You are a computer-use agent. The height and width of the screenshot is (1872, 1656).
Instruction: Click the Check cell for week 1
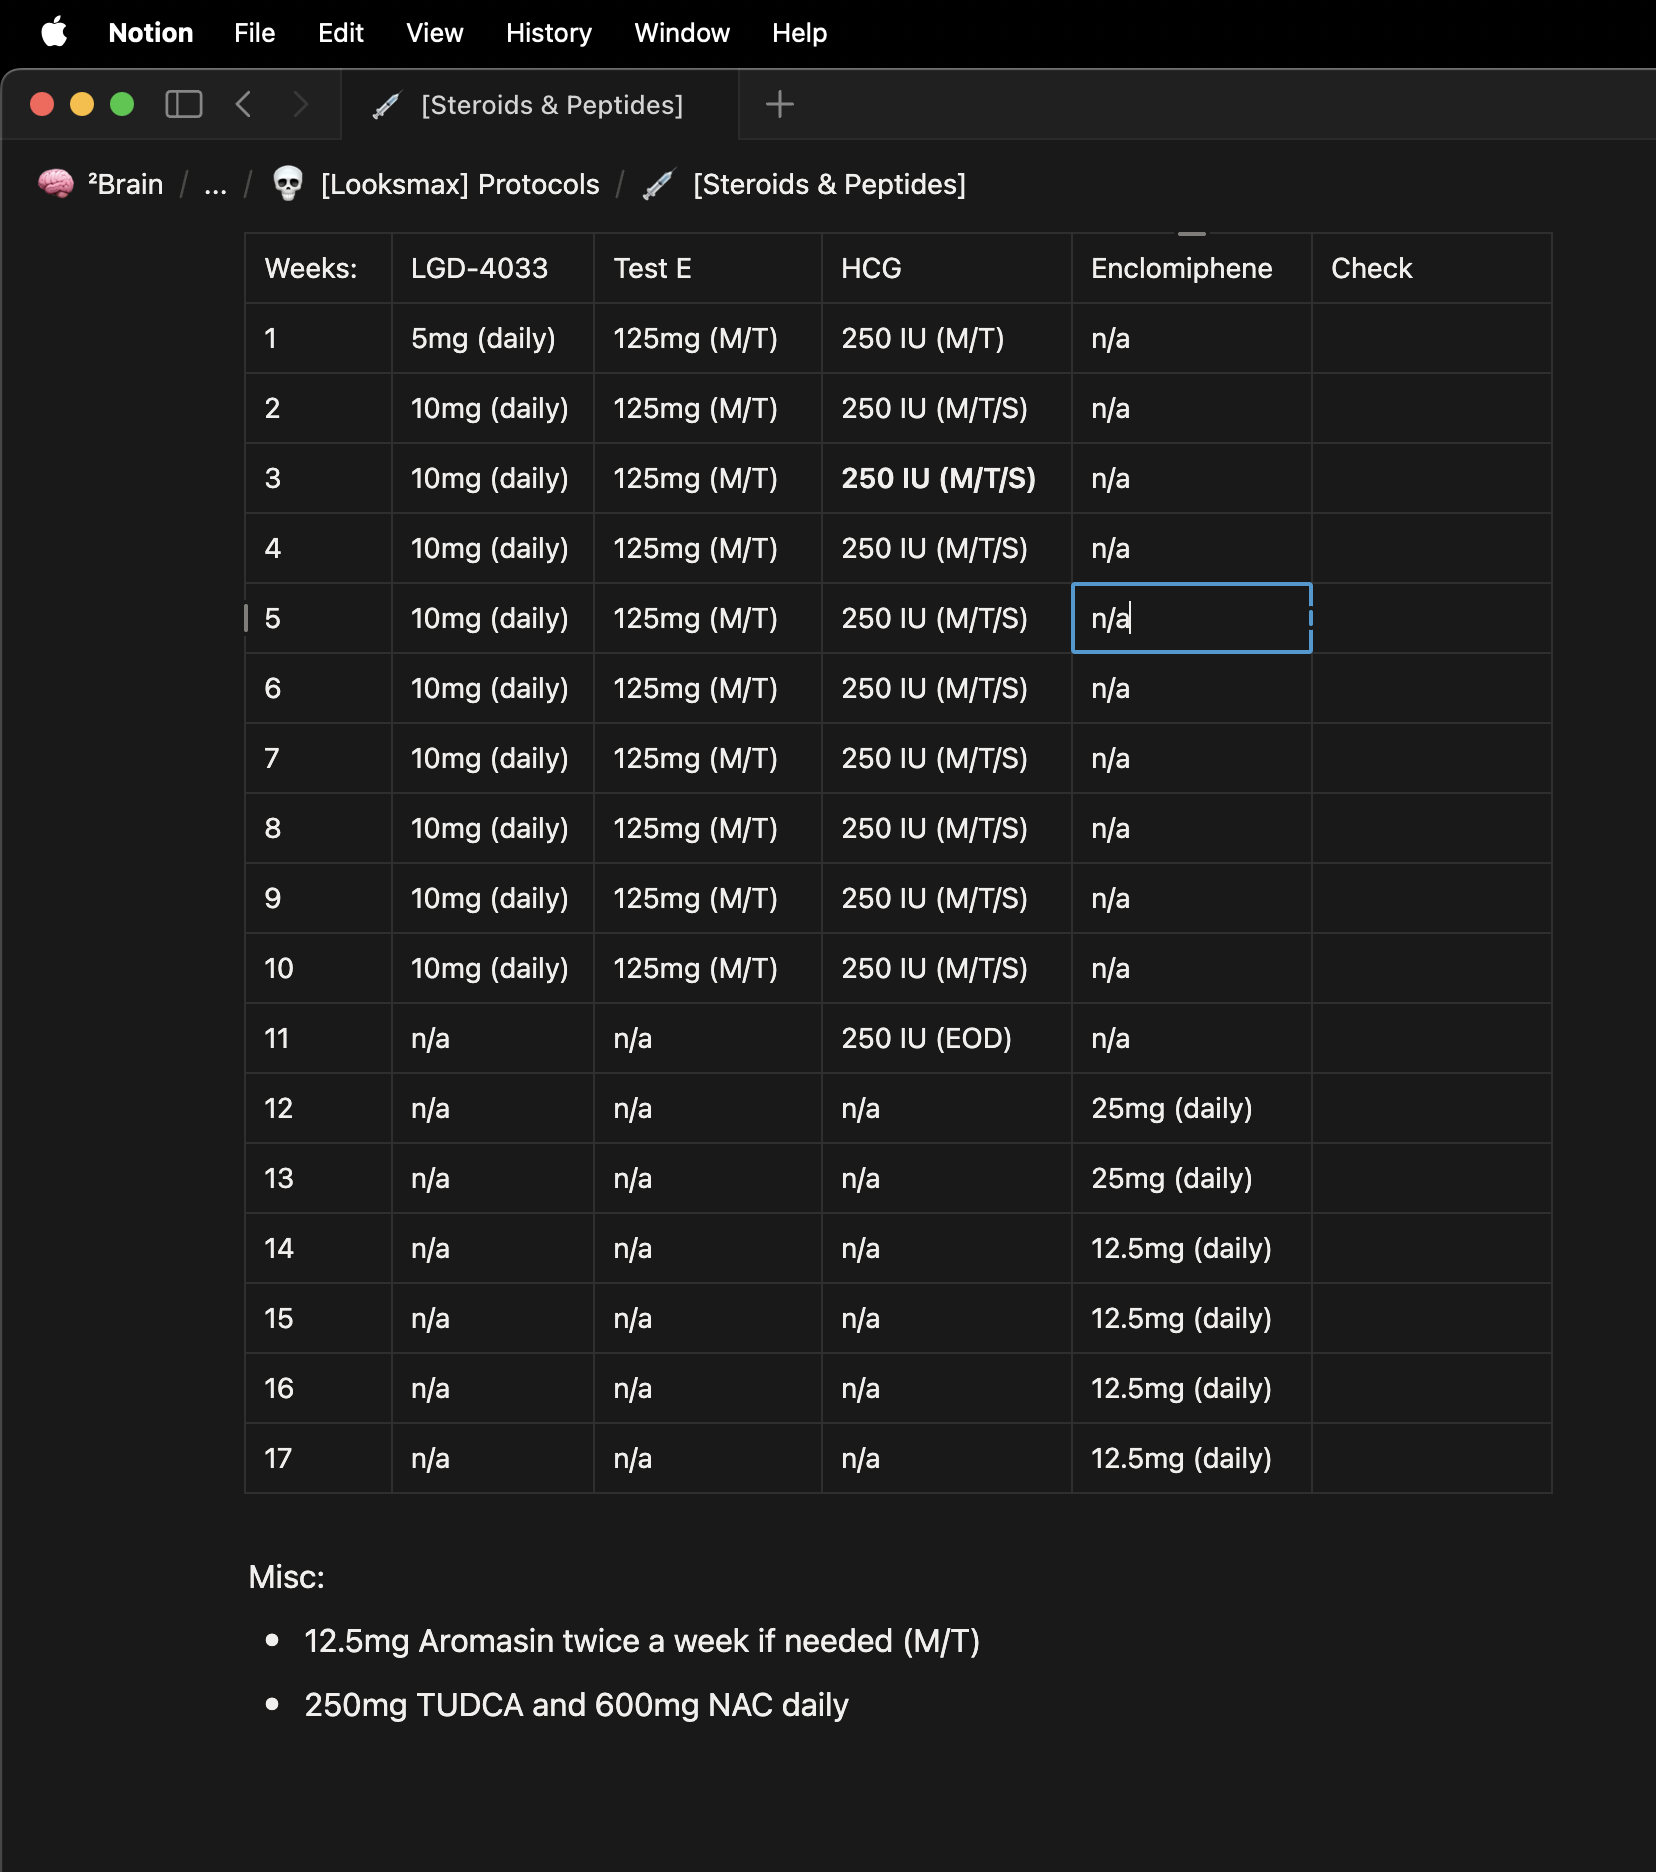point(1431,338)
